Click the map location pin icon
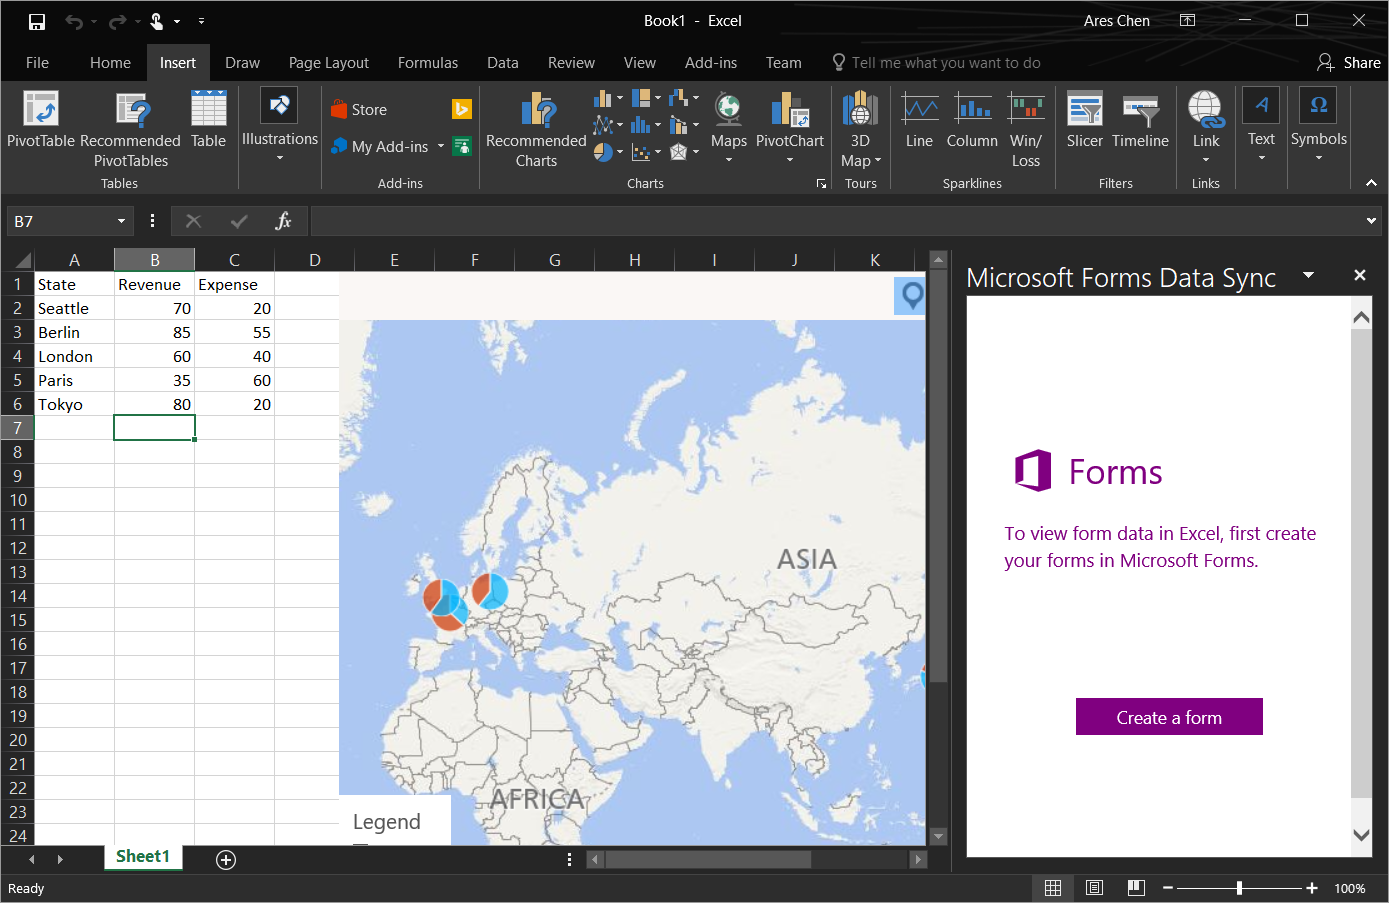Screen dimensions: 1389x903 [x=912, y=295]
